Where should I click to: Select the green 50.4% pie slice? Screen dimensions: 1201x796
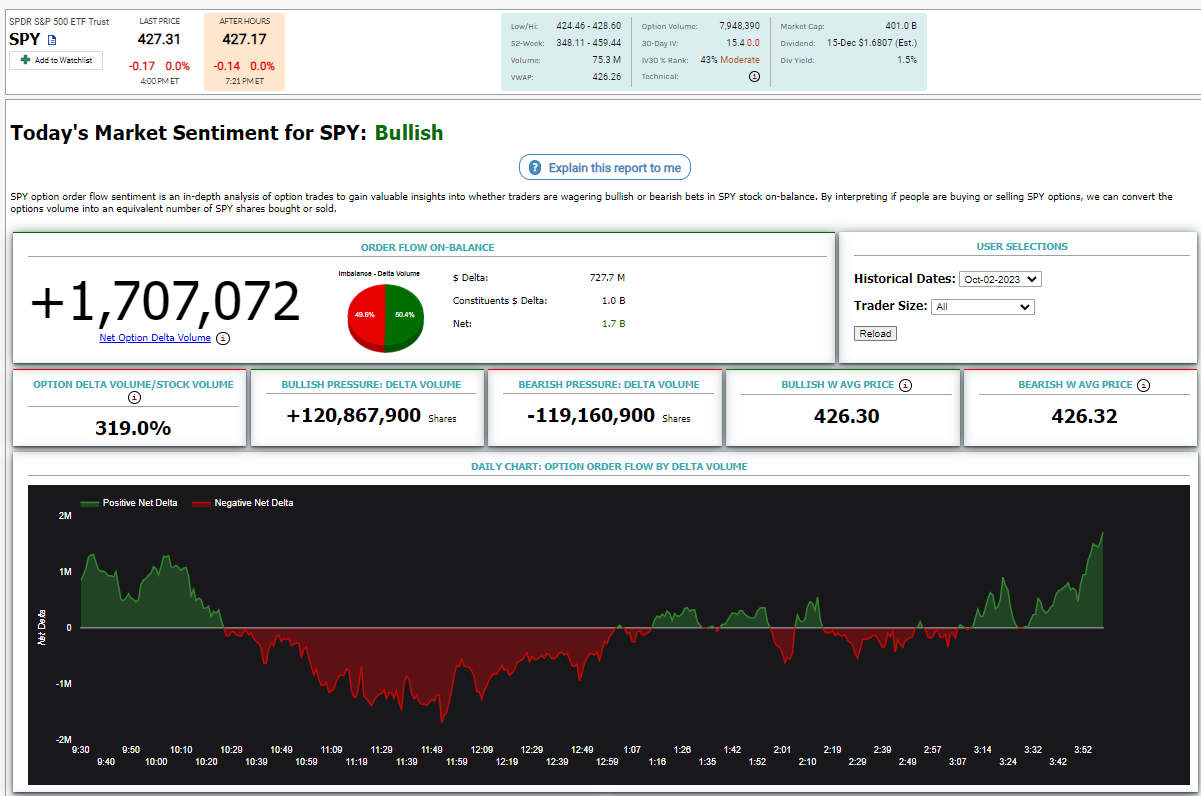(x=404, y=313)
